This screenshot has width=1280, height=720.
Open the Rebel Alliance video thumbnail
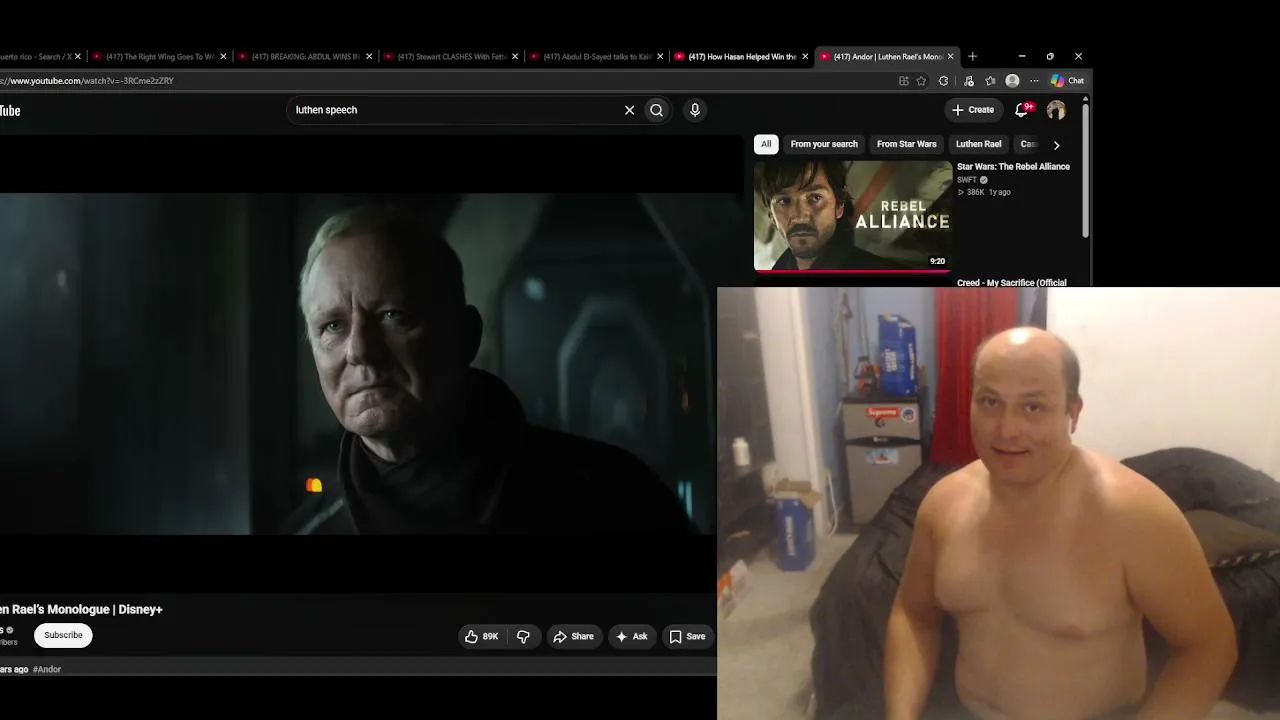pyautogui.click(x=853, y=216)
